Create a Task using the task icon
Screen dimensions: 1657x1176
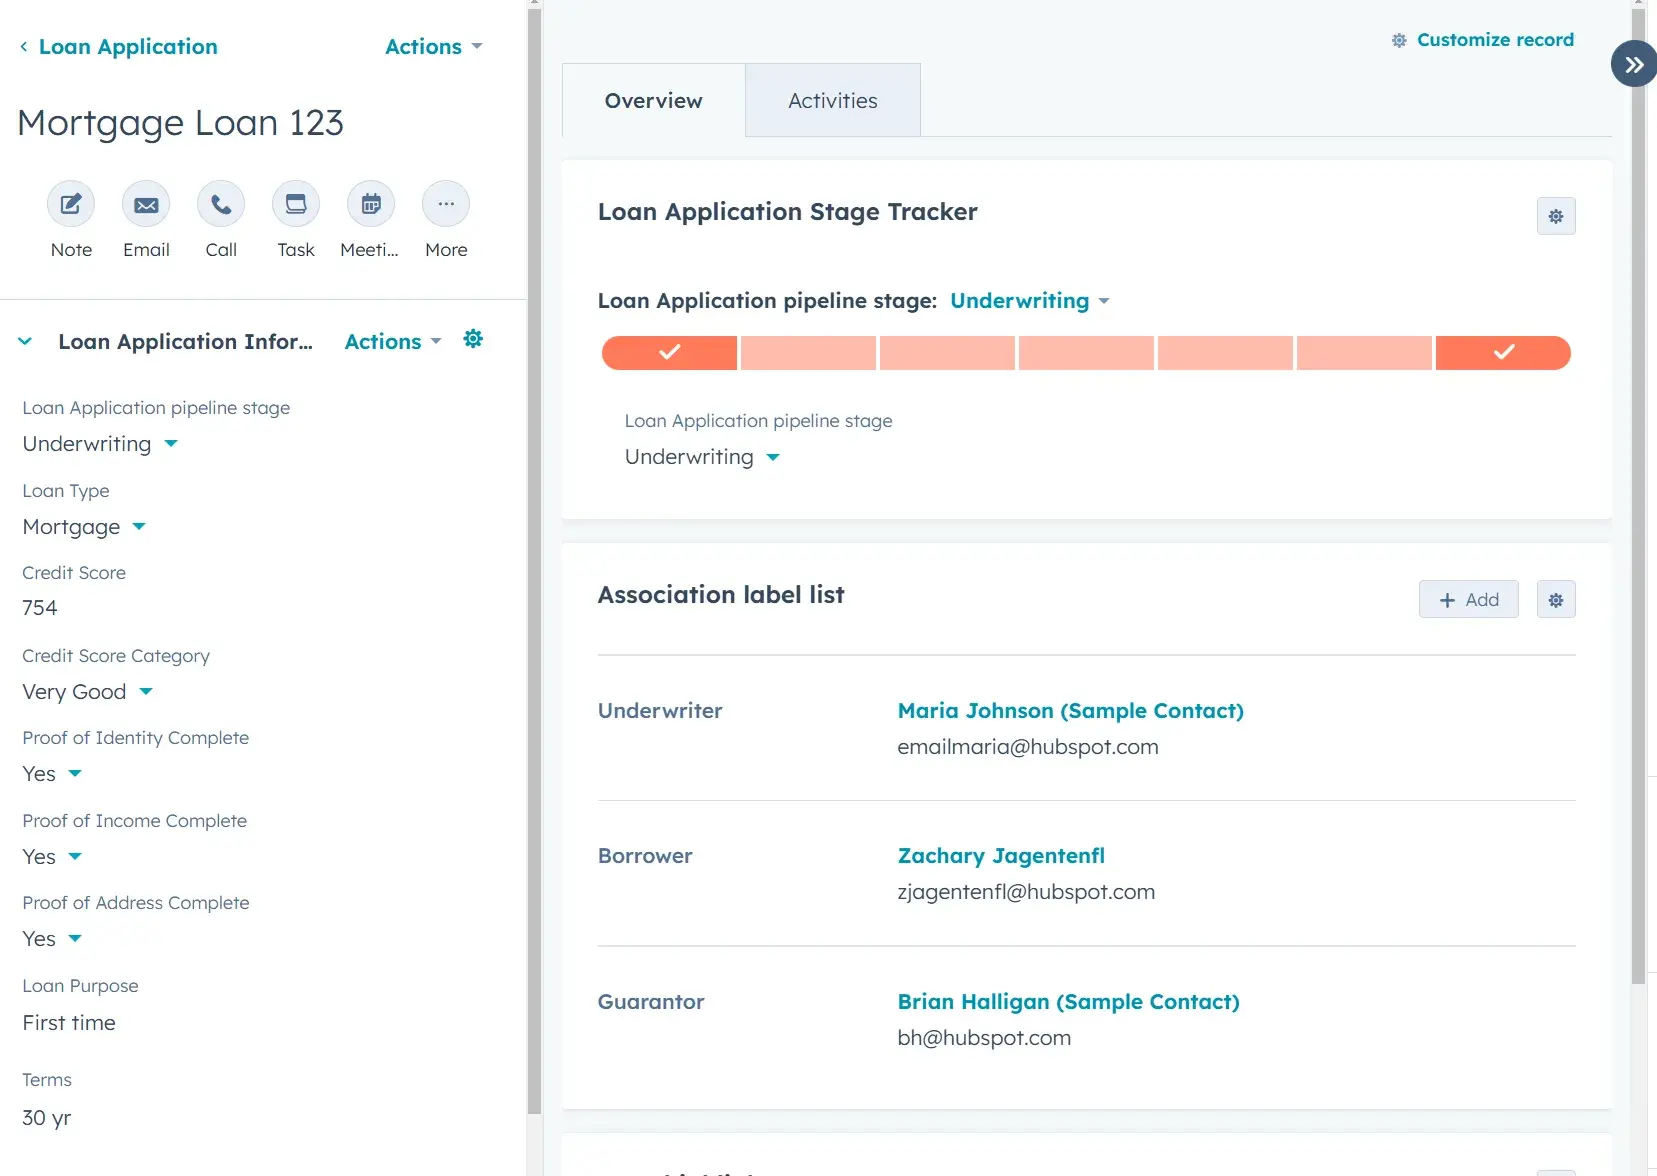coord(296,205)
